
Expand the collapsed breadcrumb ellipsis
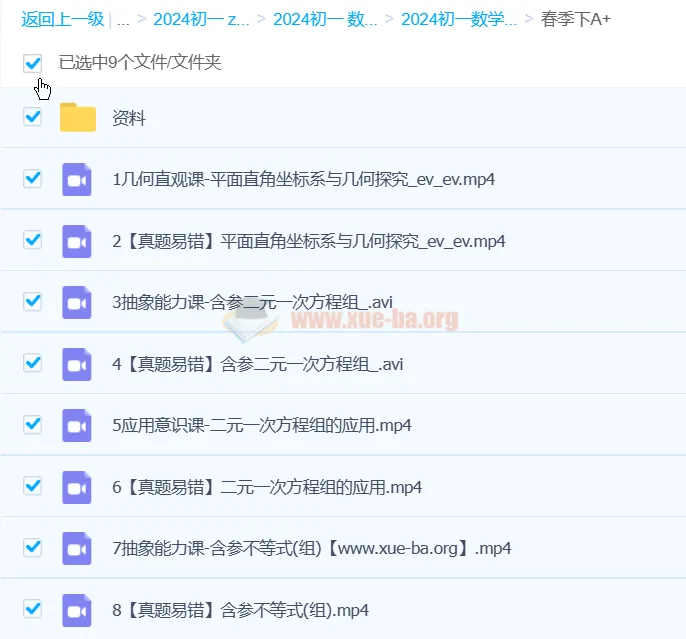(123, 18)
